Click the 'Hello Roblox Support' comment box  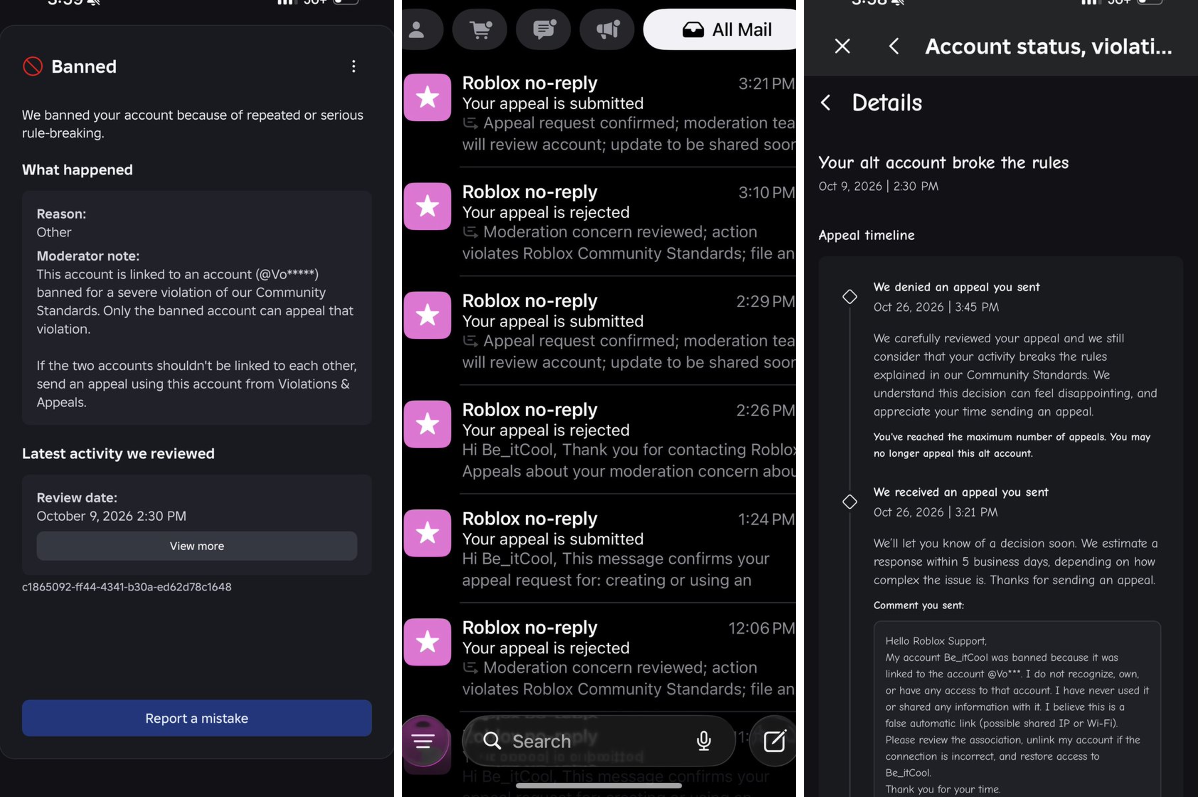(x=1017, y=709)
